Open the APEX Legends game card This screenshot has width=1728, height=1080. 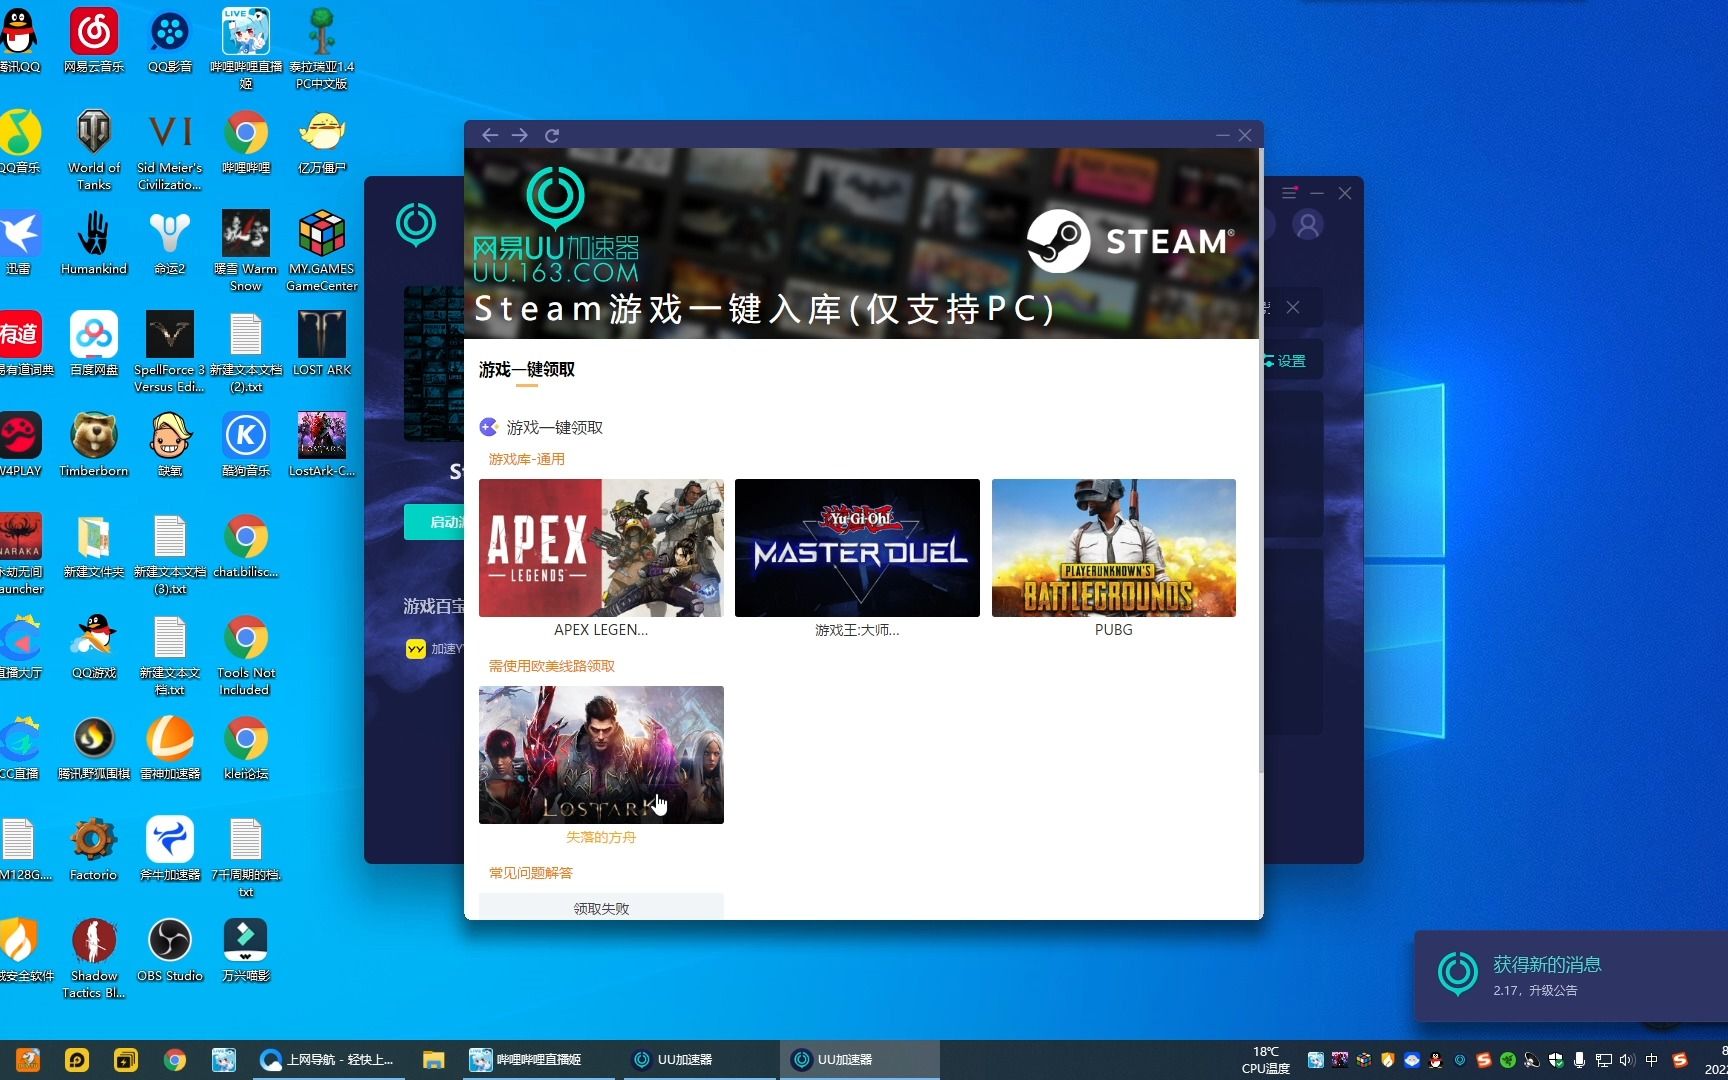click(x=601, y=547)
